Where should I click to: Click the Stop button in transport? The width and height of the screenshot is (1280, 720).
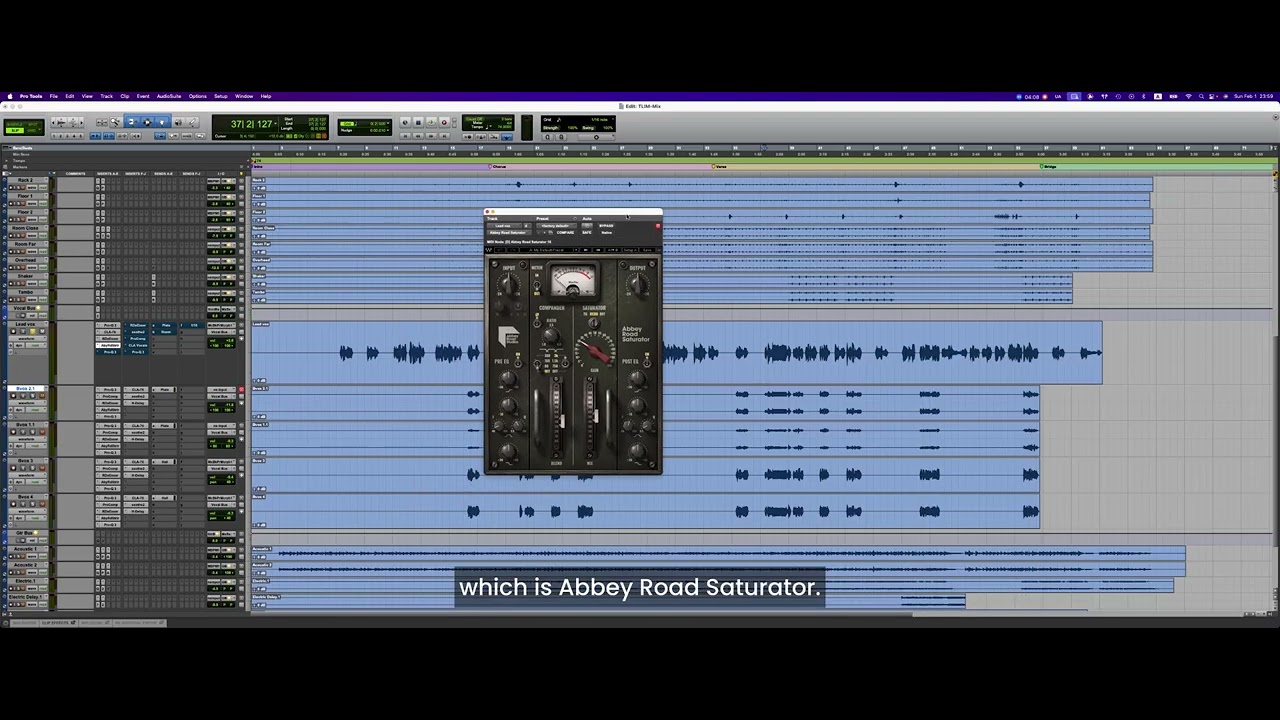[418, 122]
